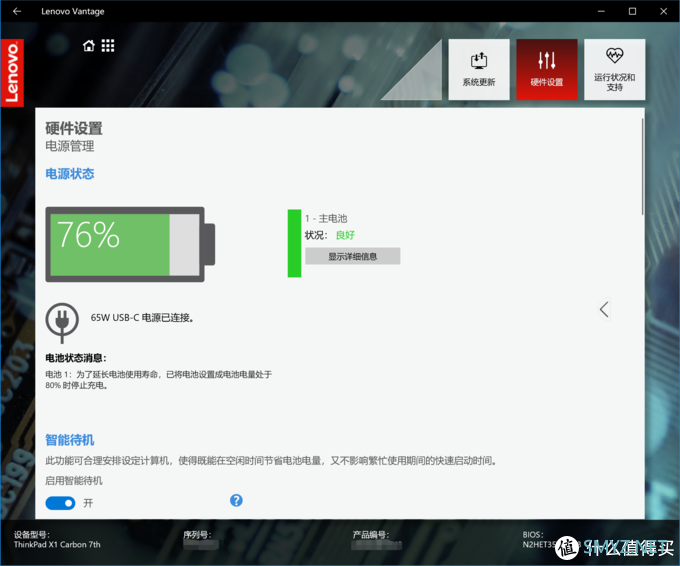This screenshot has width=680, height=566.
Task: Expand the side panel chevron arrow
Action: coord(604,310)
